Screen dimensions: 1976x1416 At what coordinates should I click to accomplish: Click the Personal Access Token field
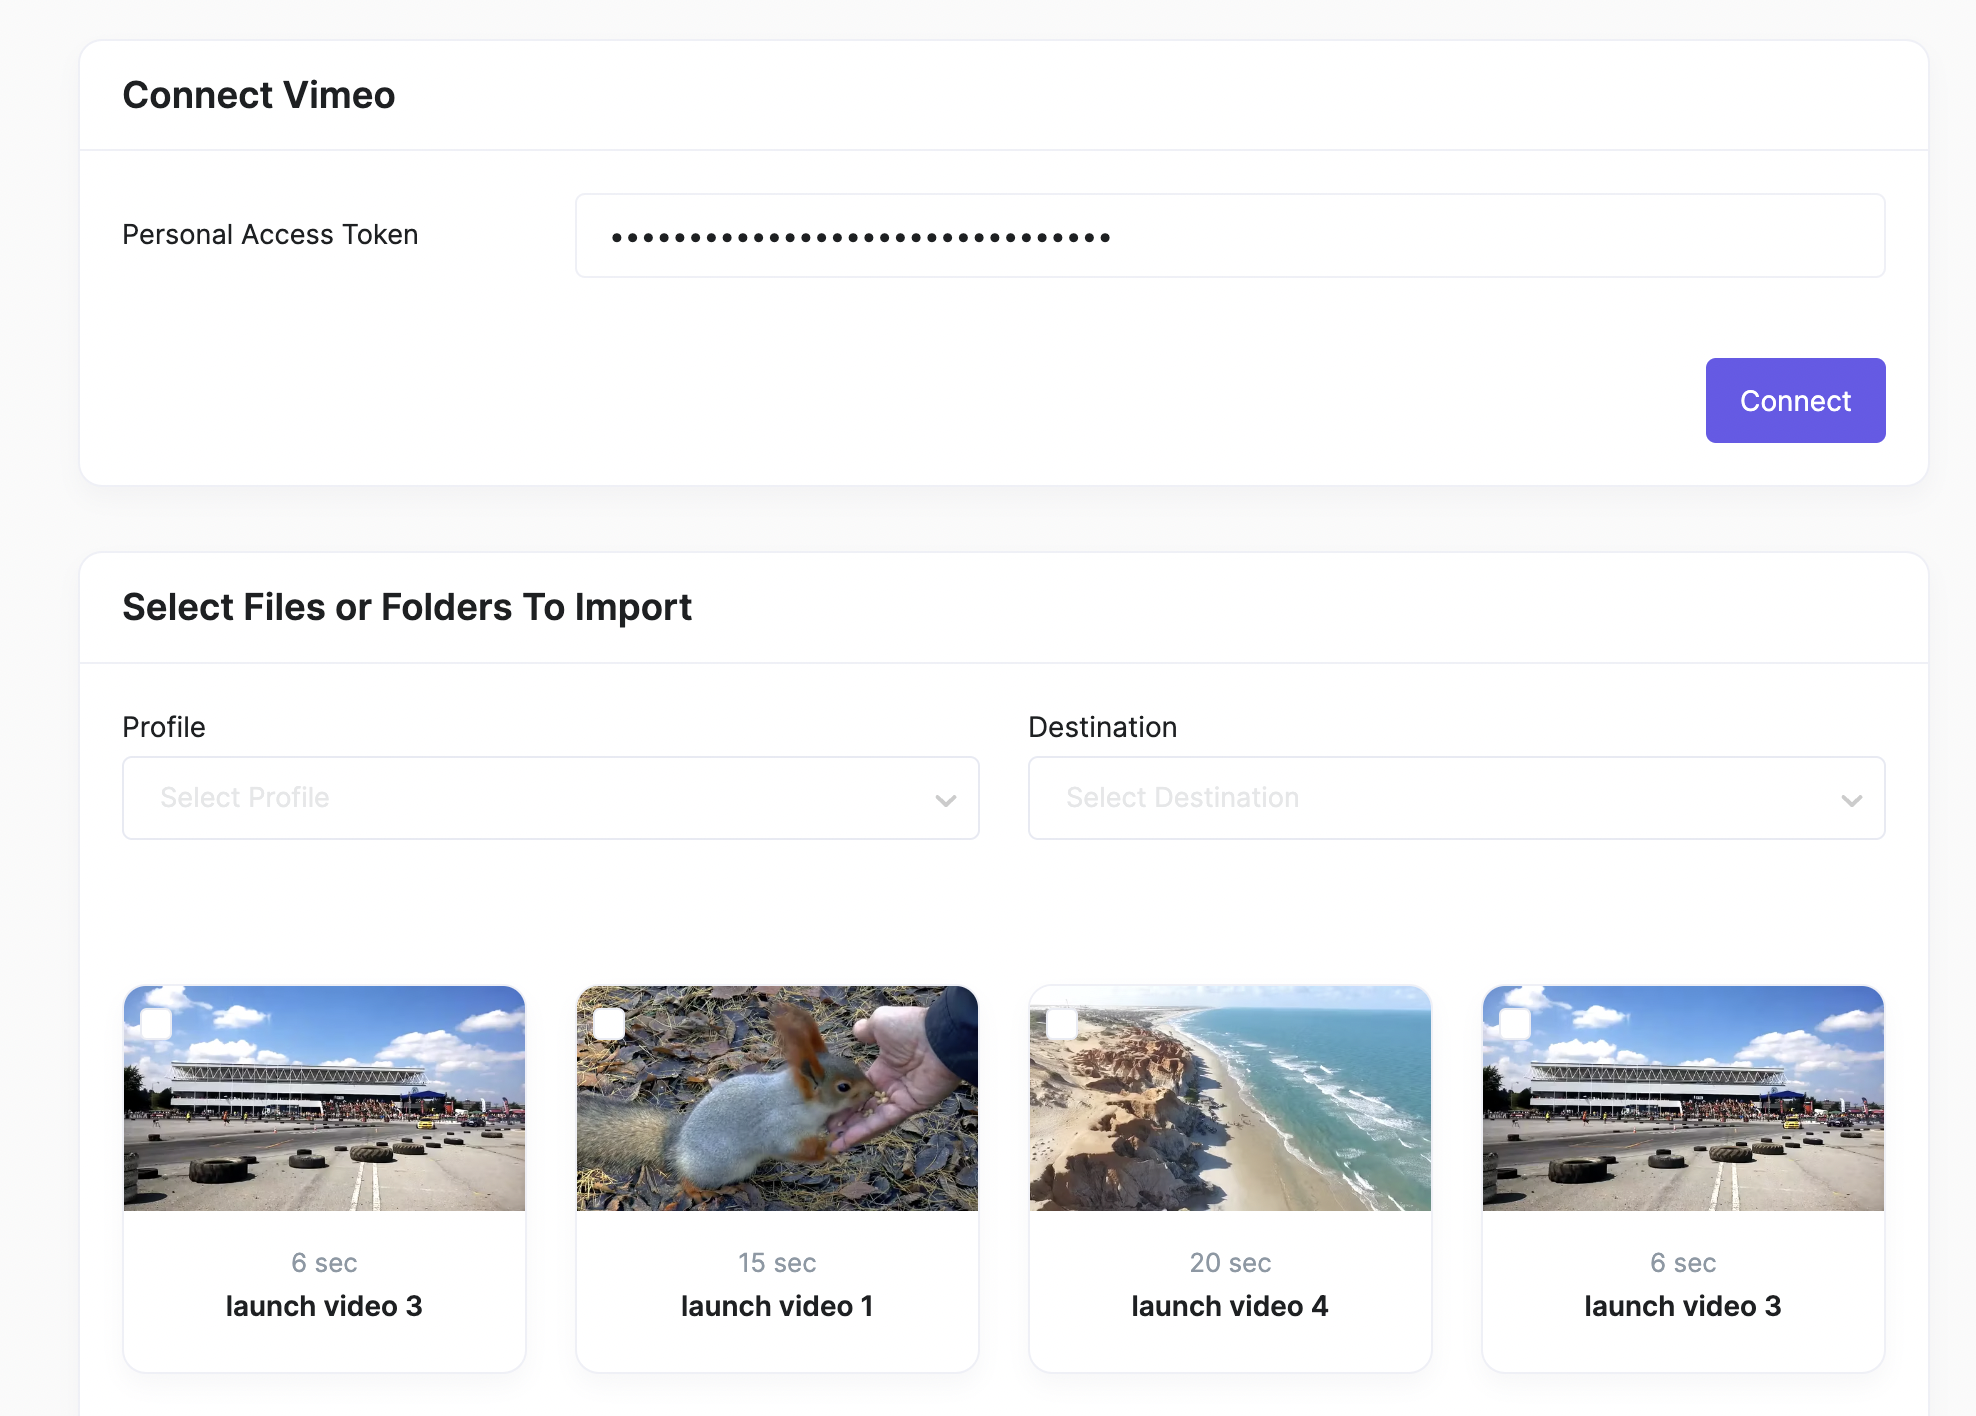[x=1229, y=236]
